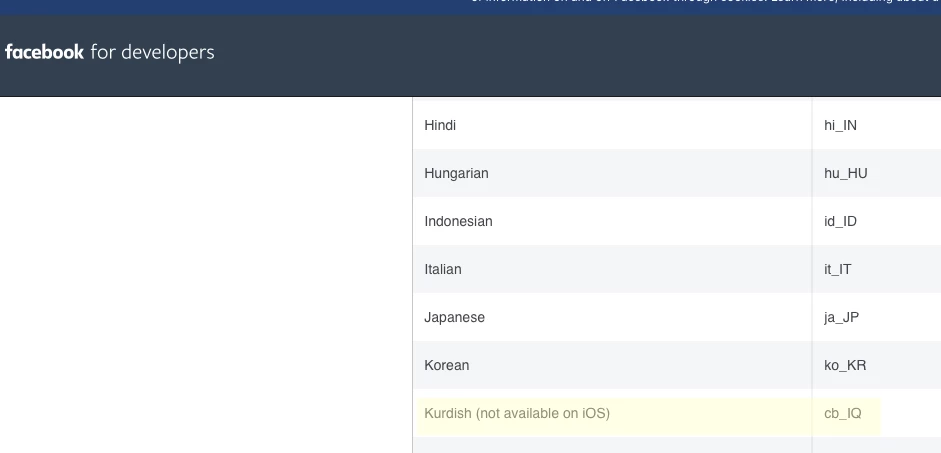Select the hi_IN locale code
This screenshot has height=453, width=941.
coord(840,125)
